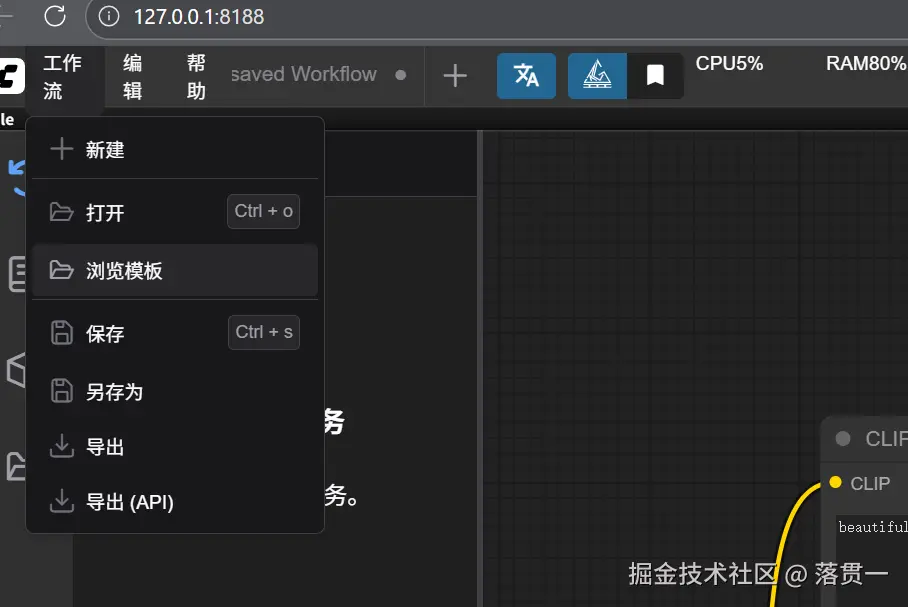
Task: Click the blue history arrow sidebar icon
Action: (x=17, y=177)
